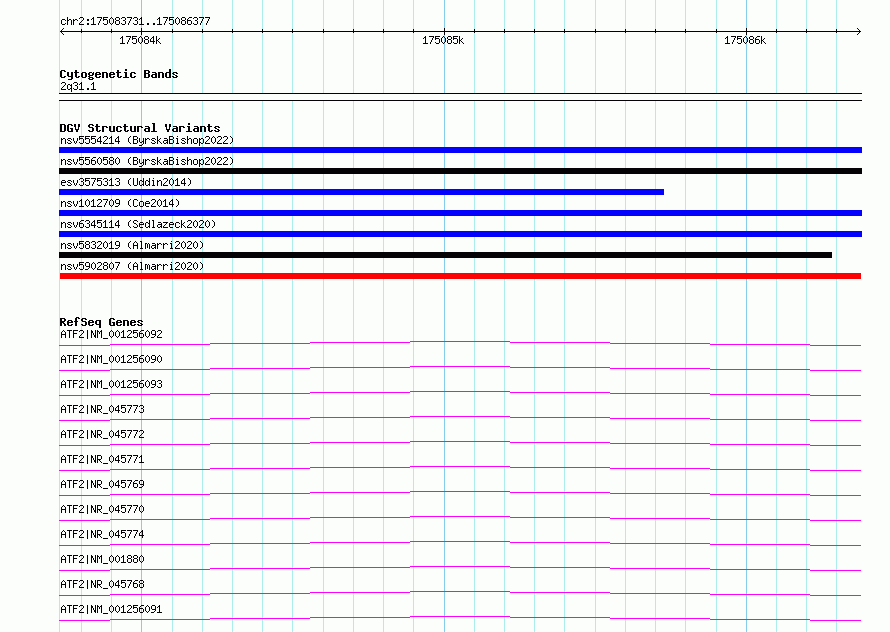Click the blue bar of nsv5554214
The width and height of the screenshot is (890, 632).
point(460,150)
